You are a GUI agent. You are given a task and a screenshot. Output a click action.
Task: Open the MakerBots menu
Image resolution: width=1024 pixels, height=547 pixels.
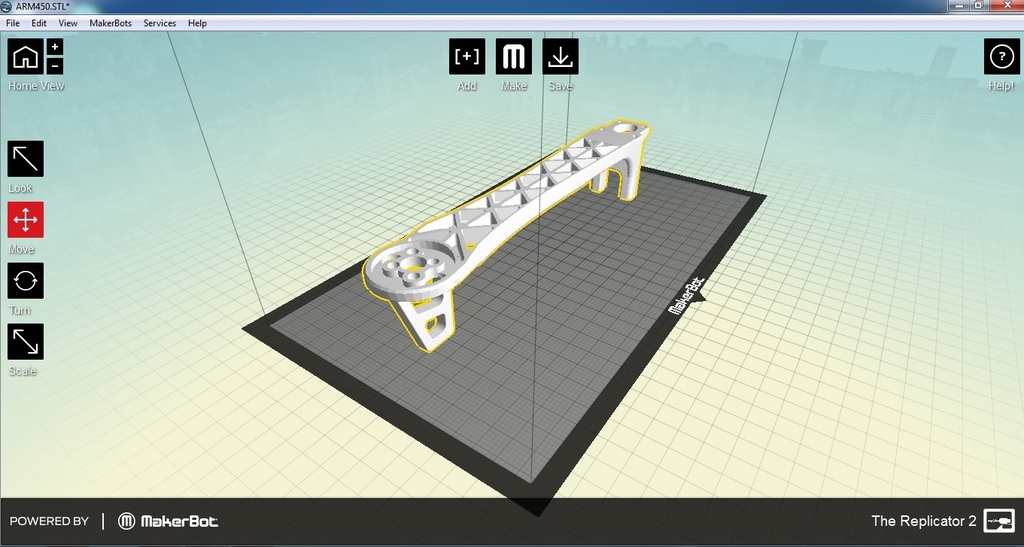point(110,23)
